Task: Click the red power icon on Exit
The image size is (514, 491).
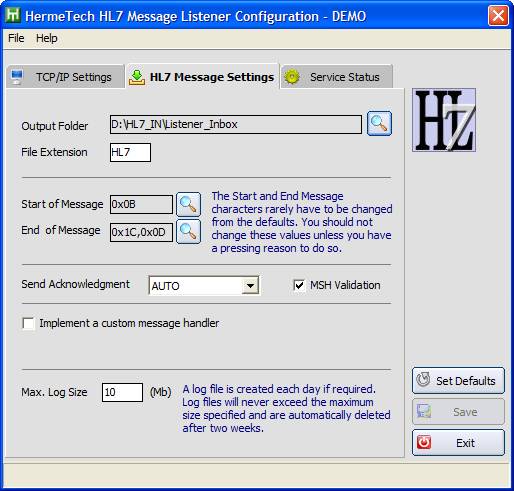Action: point(424,443)
